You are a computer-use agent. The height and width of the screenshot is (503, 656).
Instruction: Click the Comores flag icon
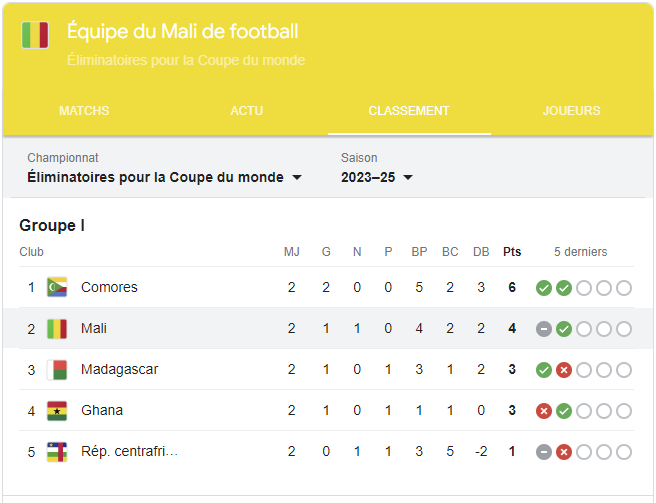57,287
